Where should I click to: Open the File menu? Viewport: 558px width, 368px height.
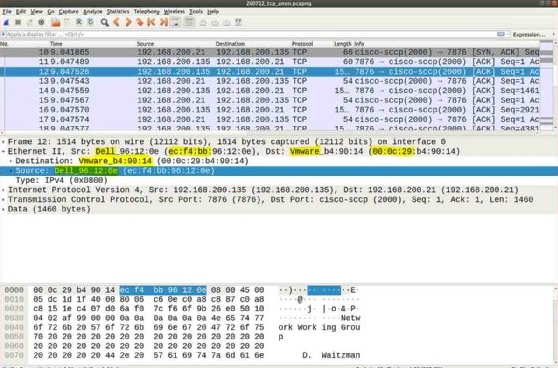[7, 12]
